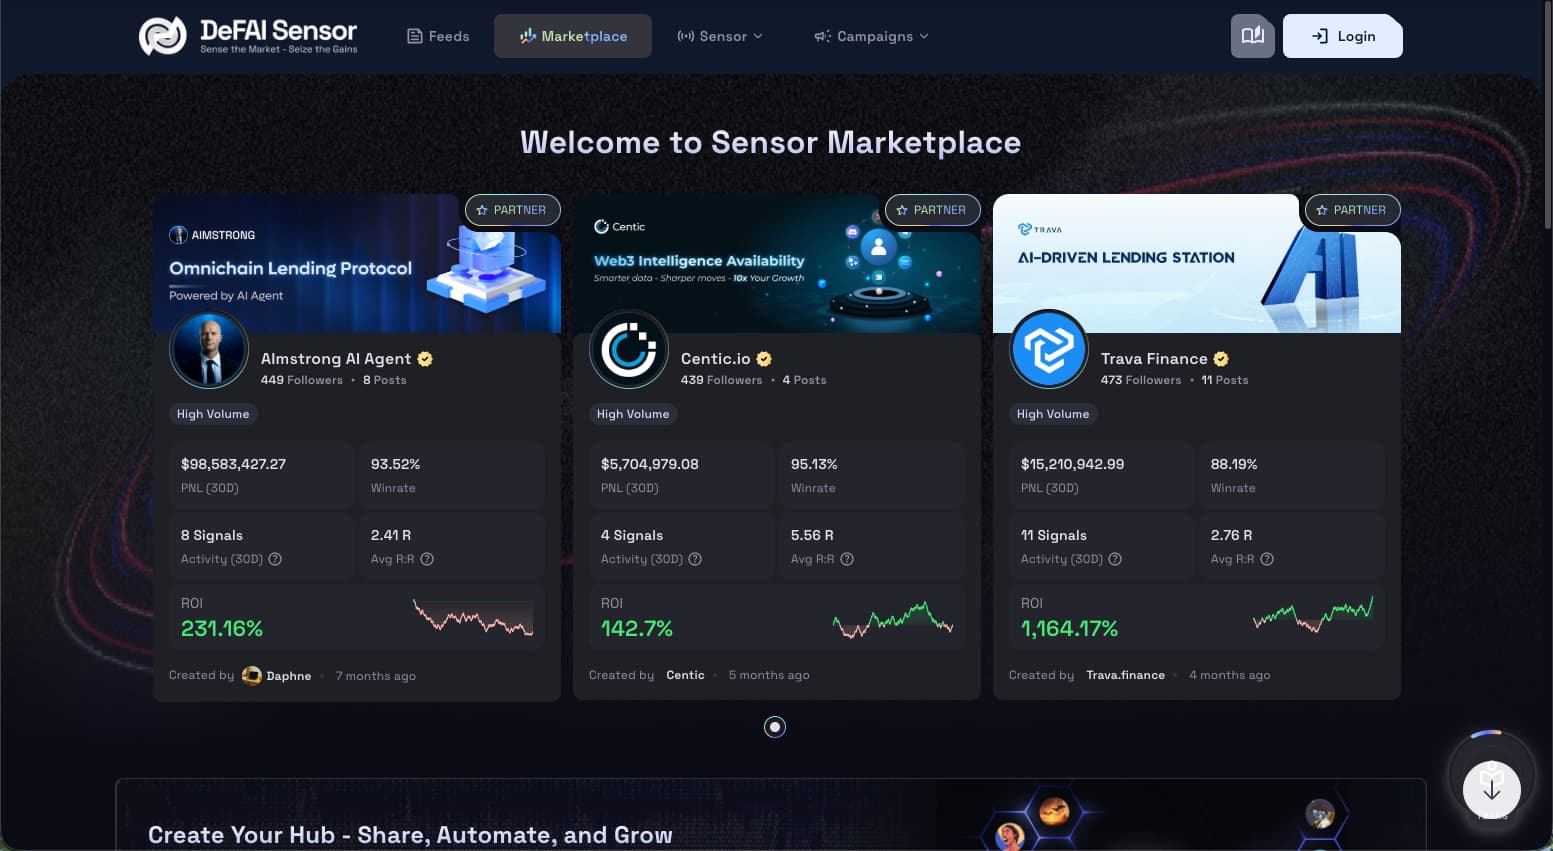This screenshot has width=1553, height=851.
Task: Click the 439 Followers count
Action: (722, 380)
